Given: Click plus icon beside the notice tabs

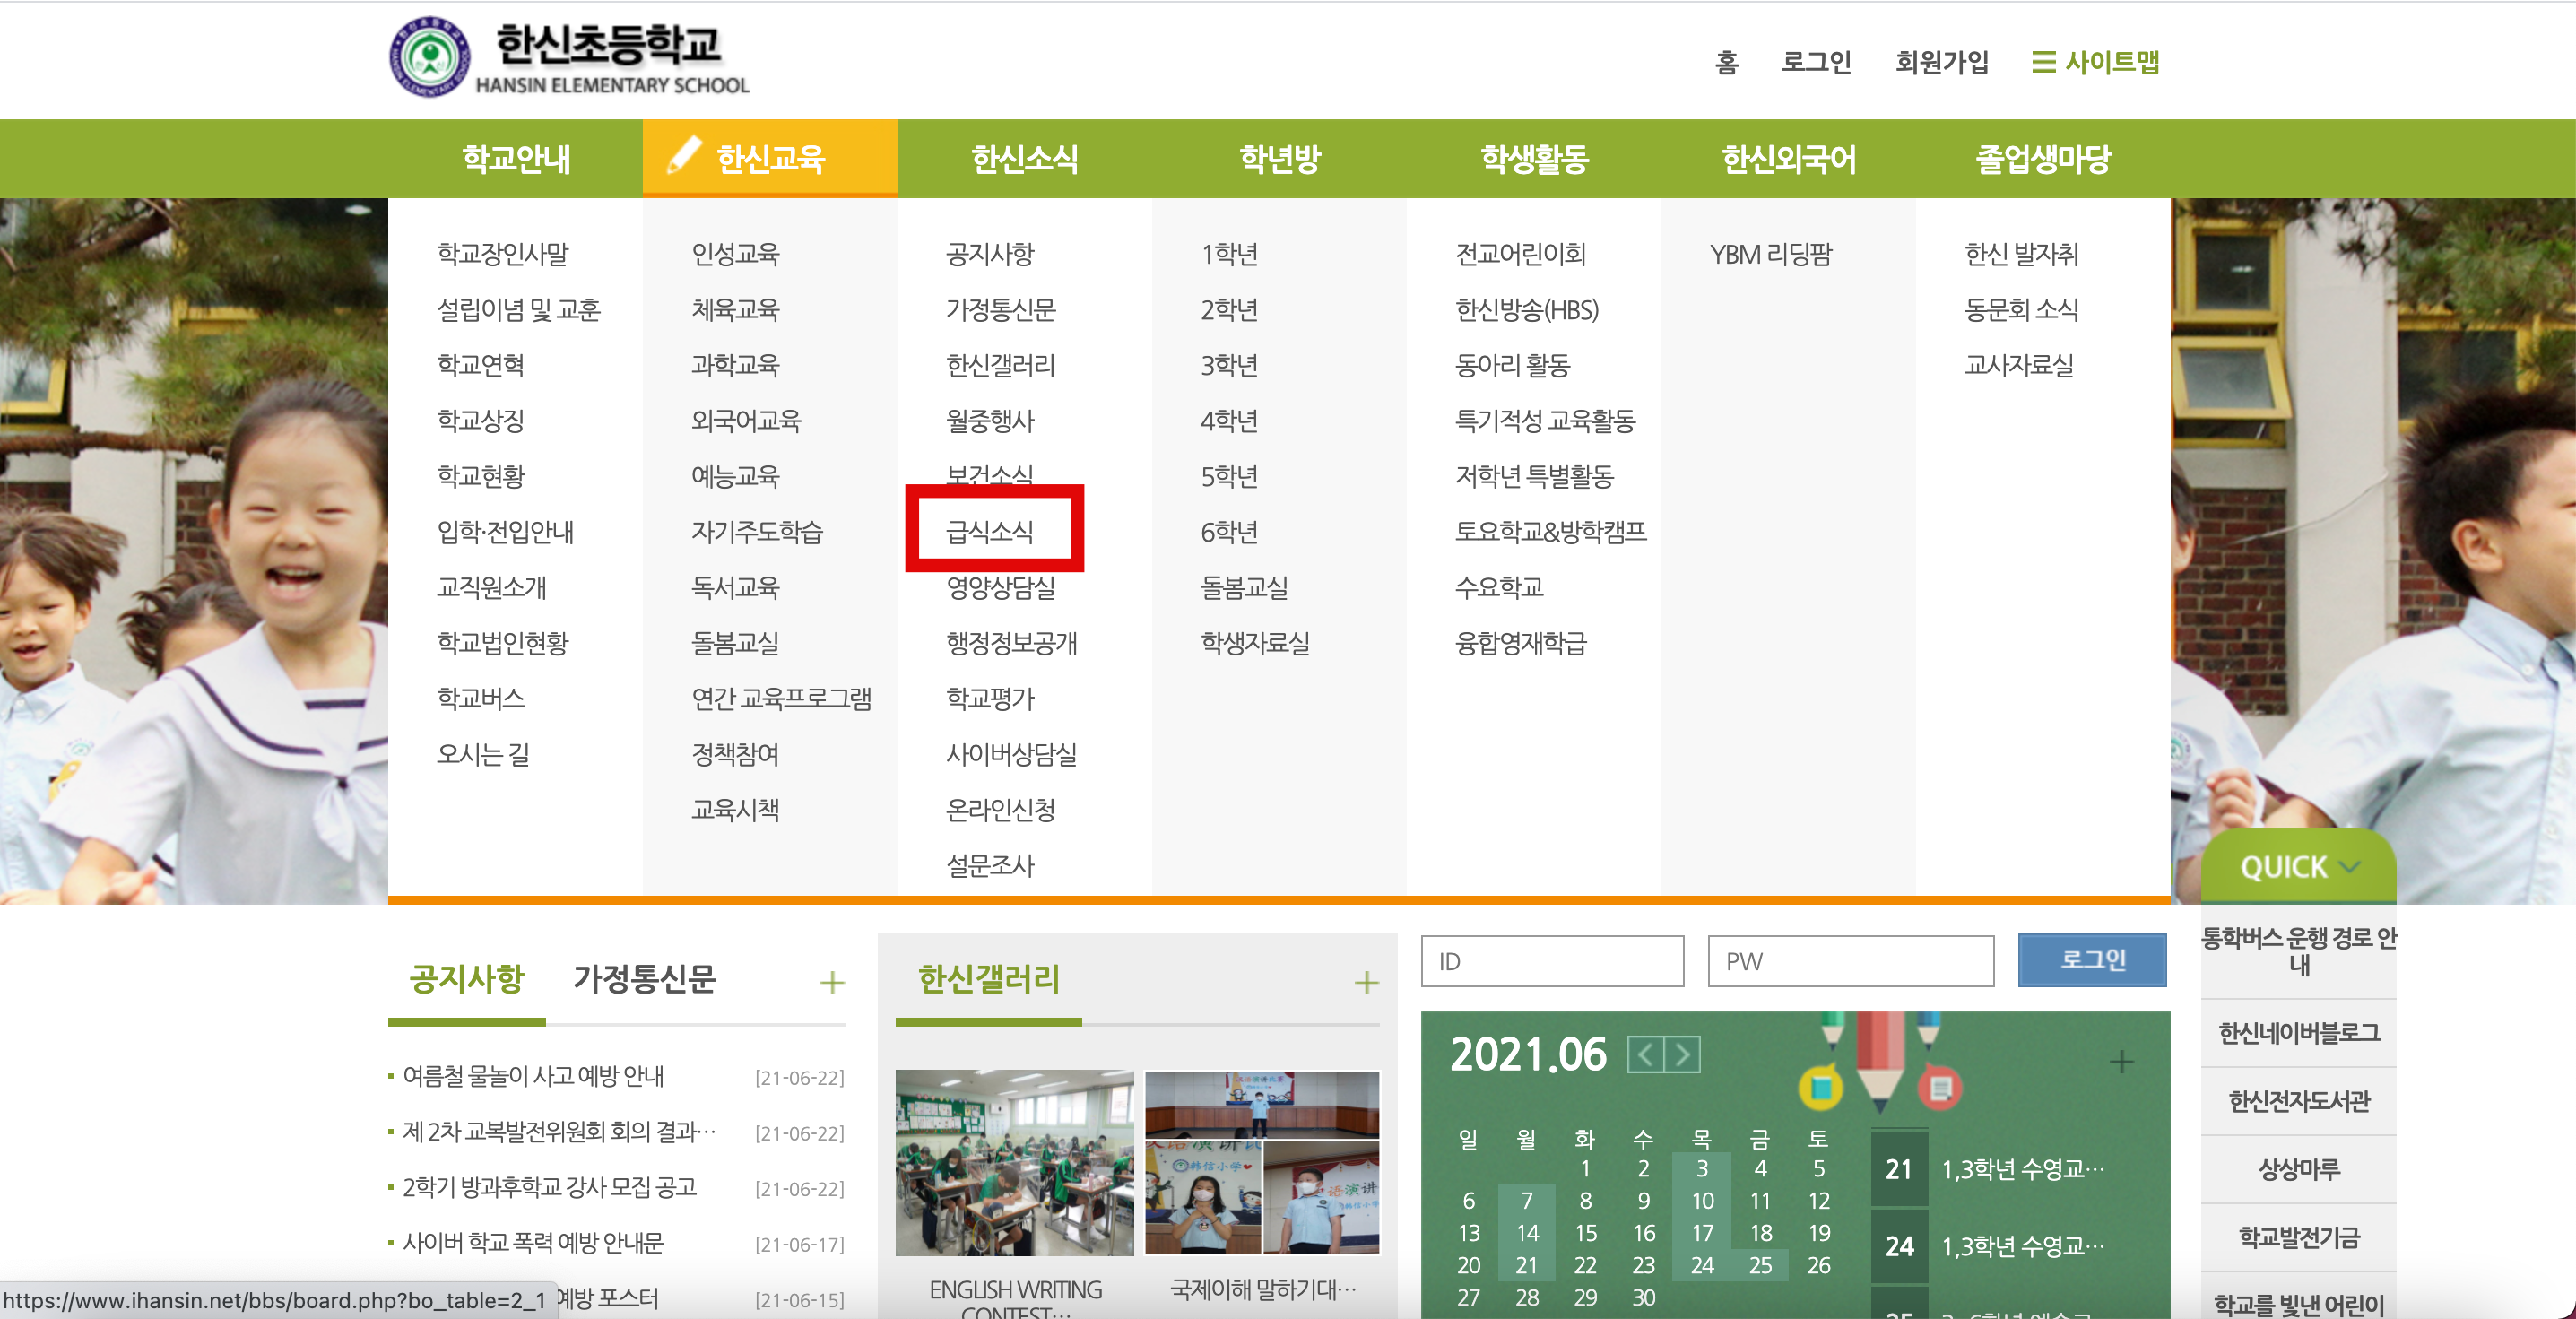Looking at the screenshot, I should point(831,982).
